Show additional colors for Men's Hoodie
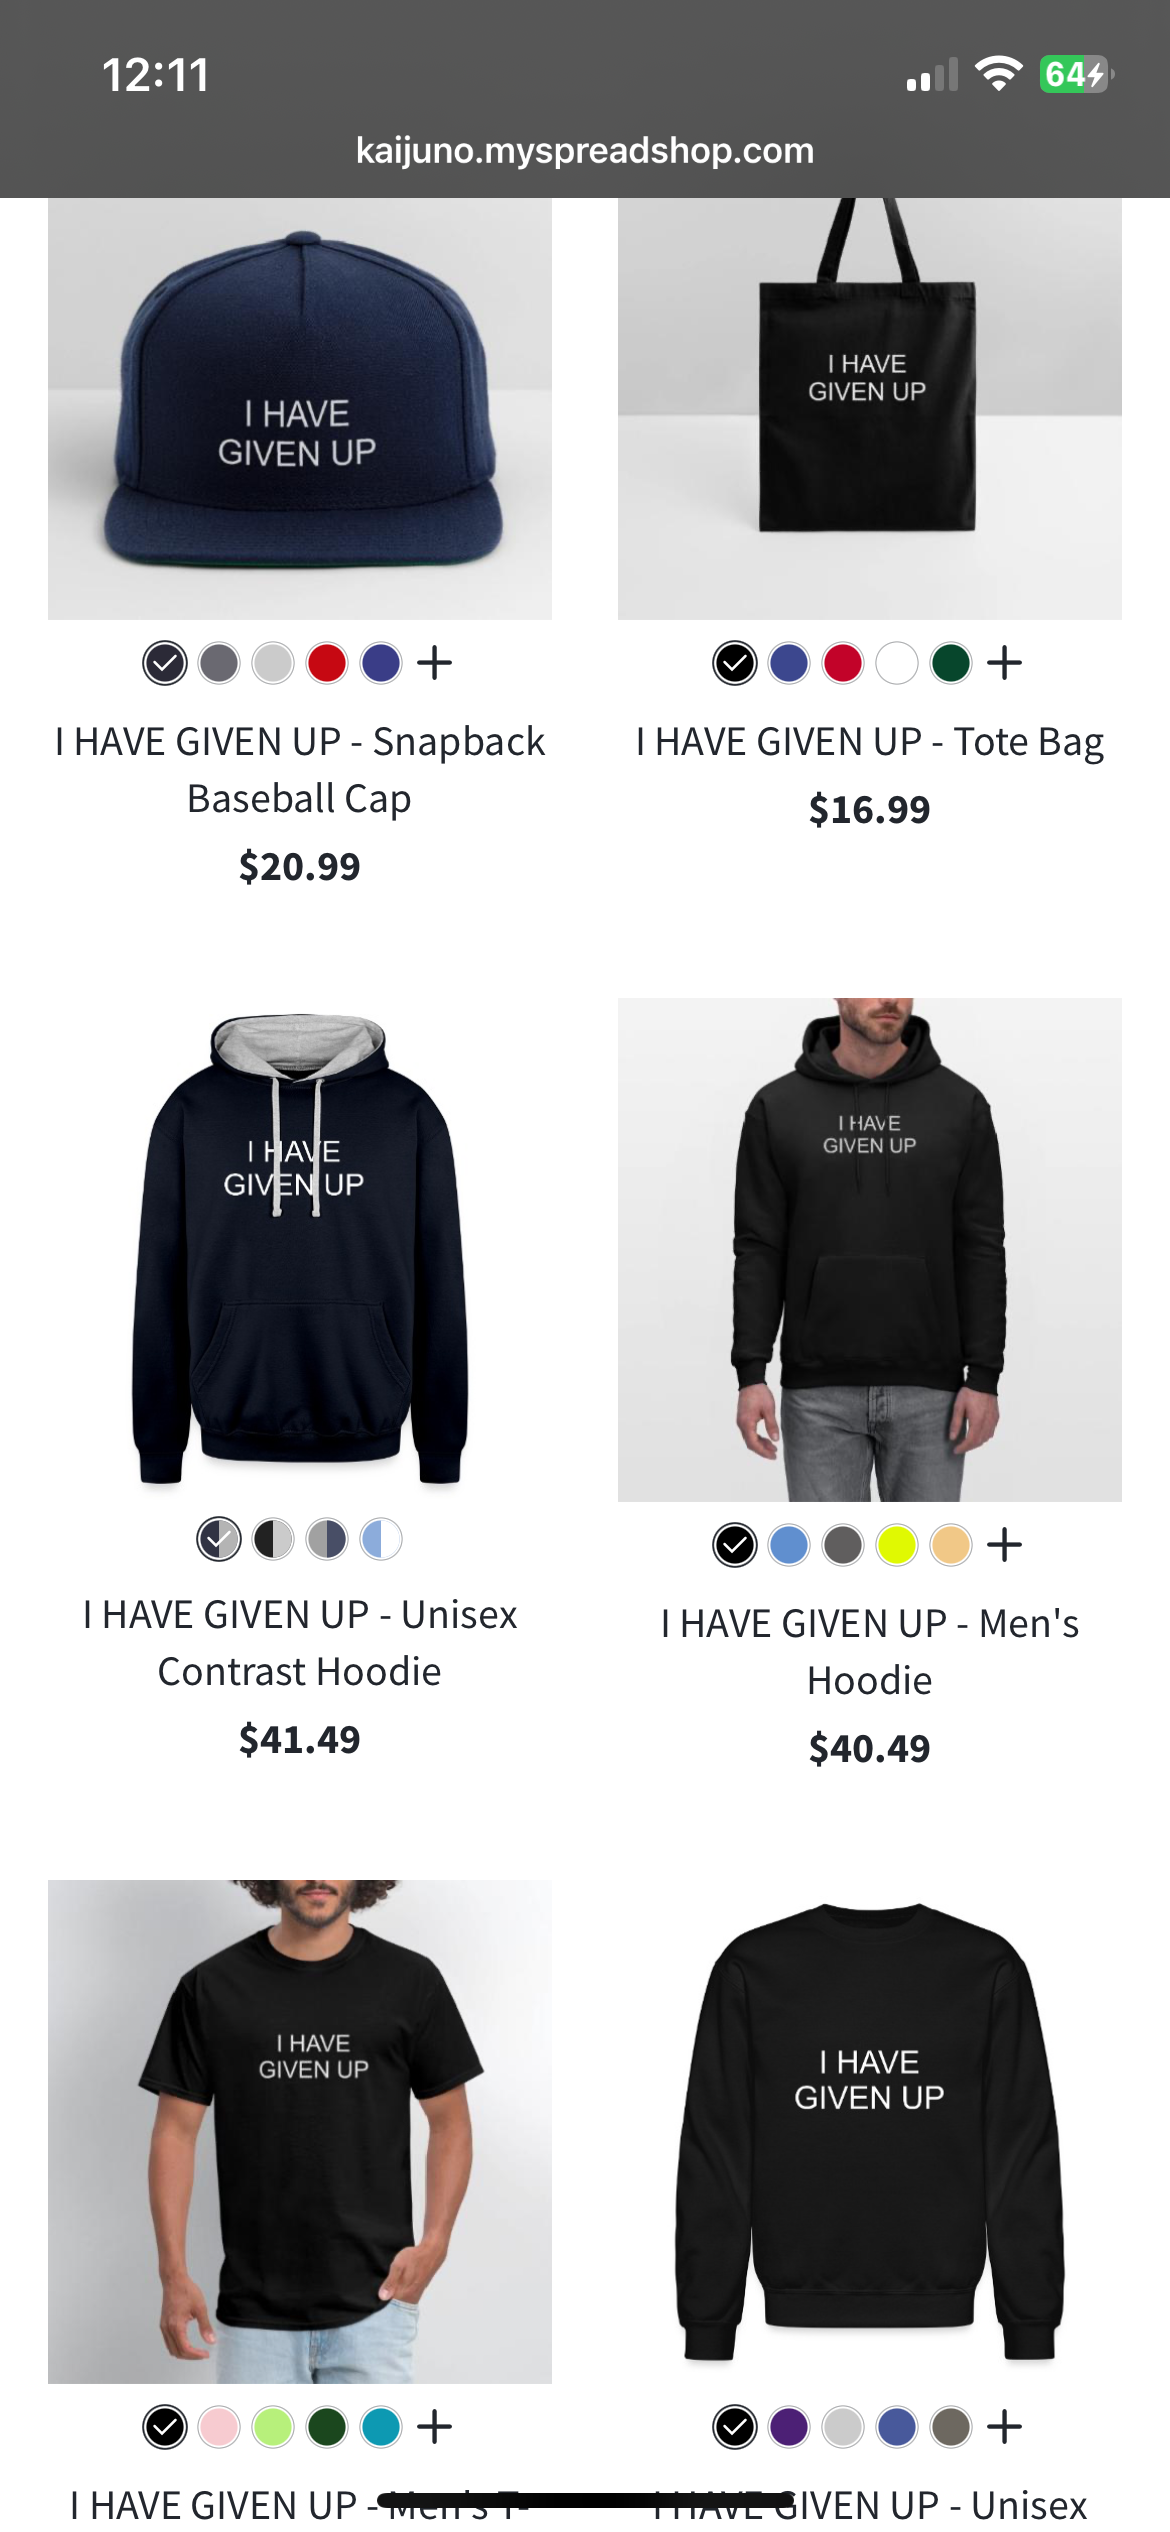 (1005, 1545)
